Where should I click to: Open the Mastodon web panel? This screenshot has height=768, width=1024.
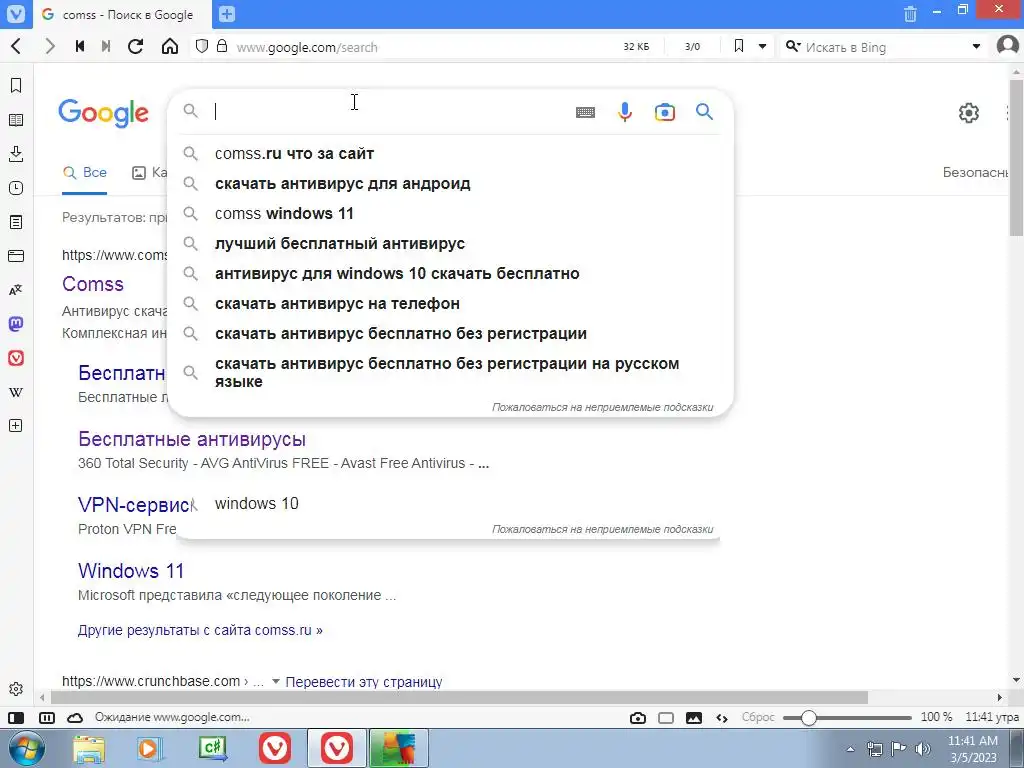(16, 324)
